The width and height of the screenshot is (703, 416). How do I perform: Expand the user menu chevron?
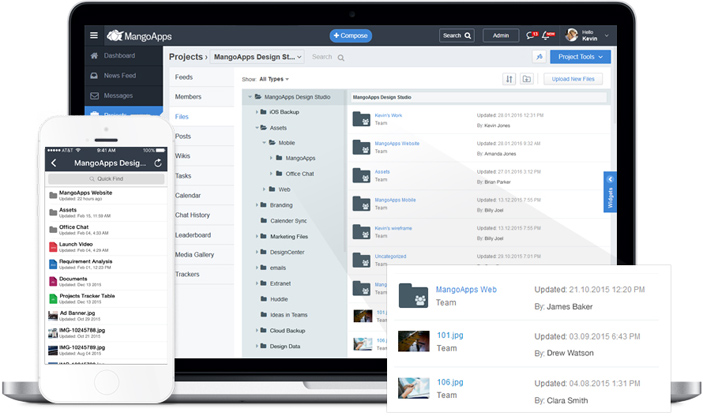(x=607, y=35)
